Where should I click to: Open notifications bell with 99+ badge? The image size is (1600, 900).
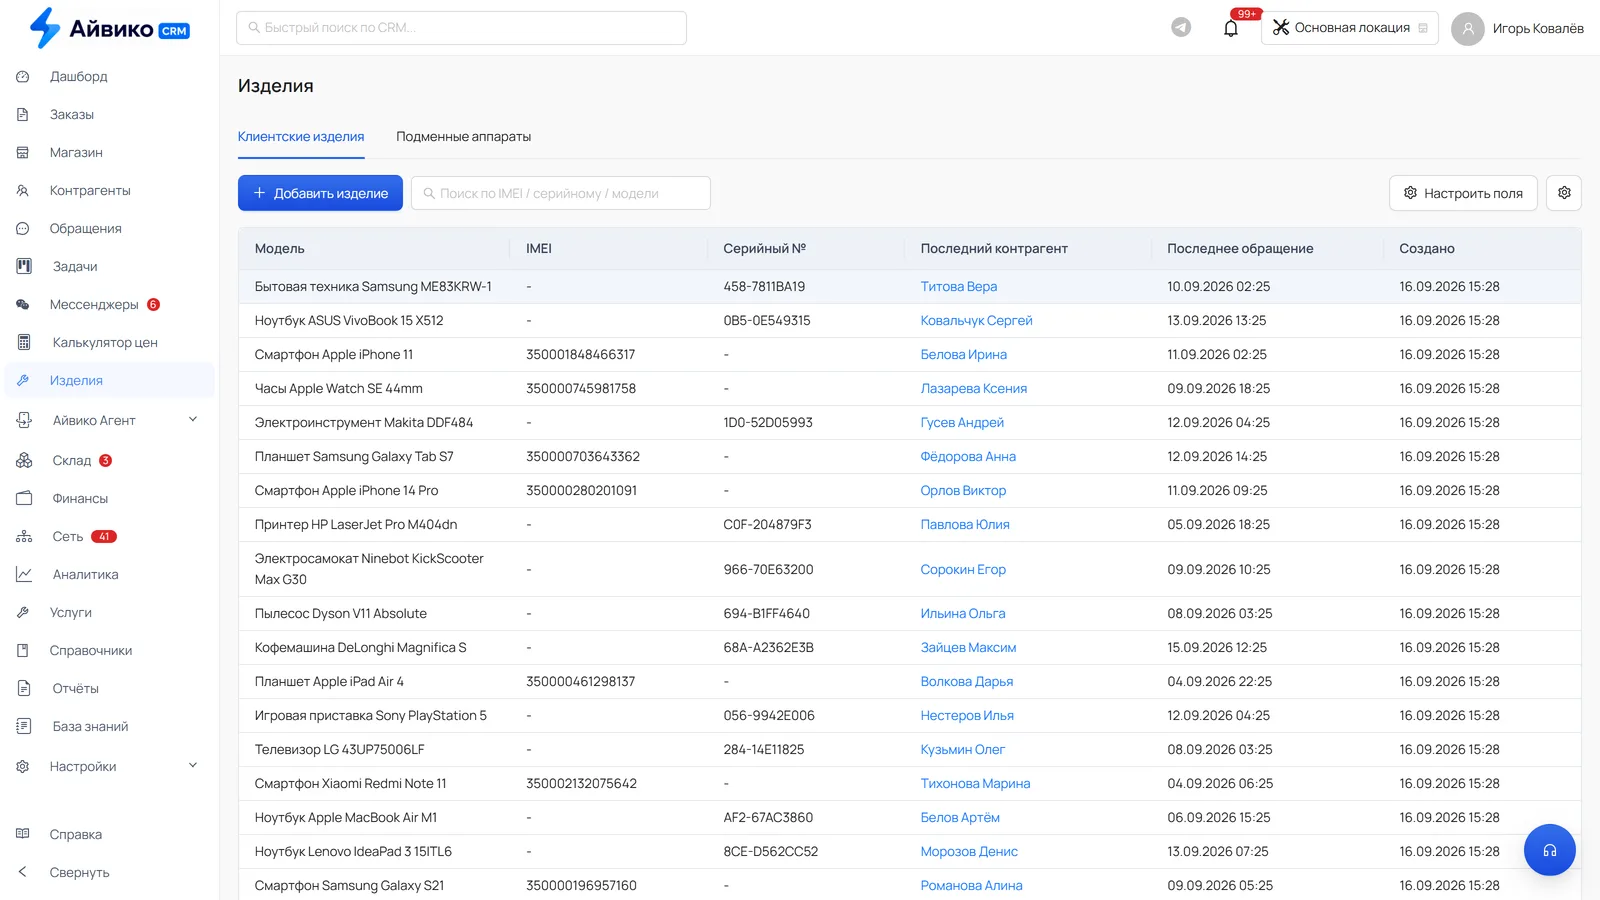(1231, 28)
